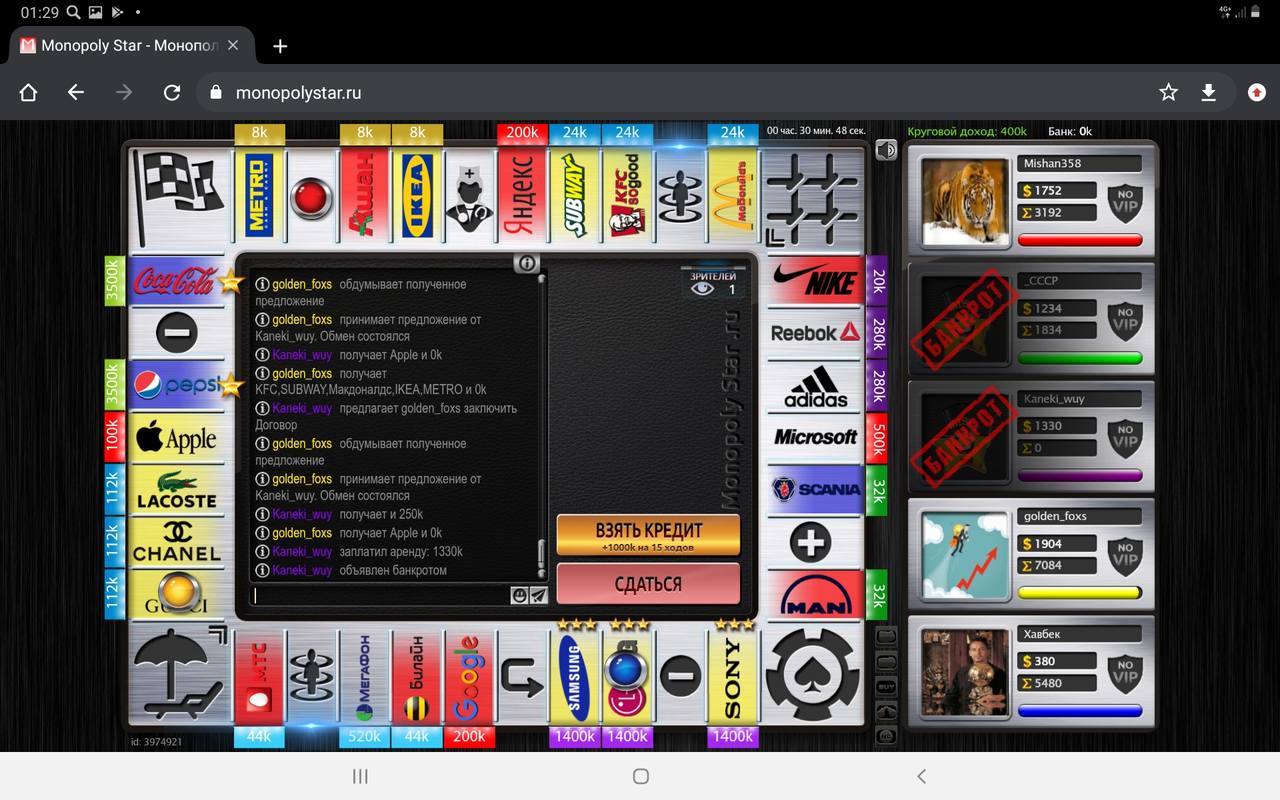Viewport: 1280px width, 800px height.
Task: Tap Android recent apps button
Action: [x=361, y=776]
